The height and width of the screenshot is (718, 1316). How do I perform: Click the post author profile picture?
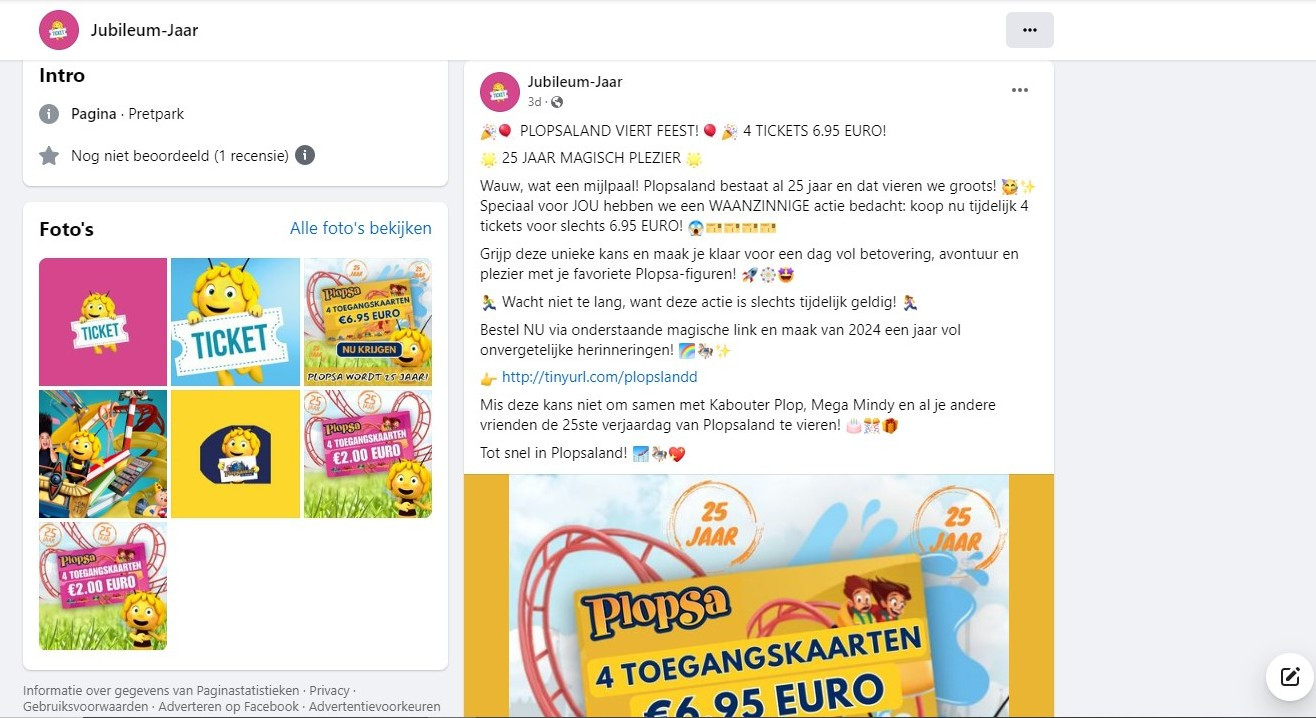point(500,92)
